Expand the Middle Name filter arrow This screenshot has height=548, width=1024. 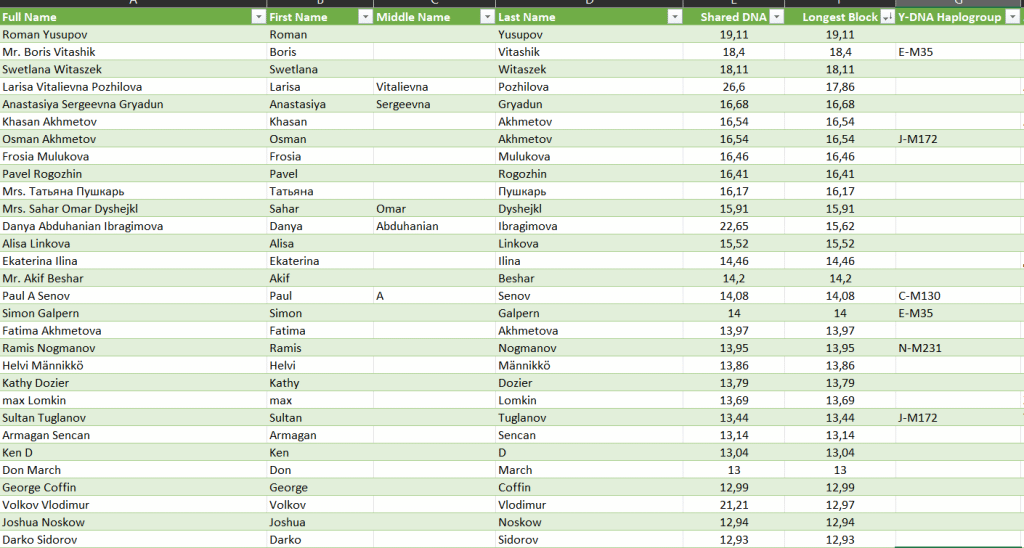[x=487, y=17]
